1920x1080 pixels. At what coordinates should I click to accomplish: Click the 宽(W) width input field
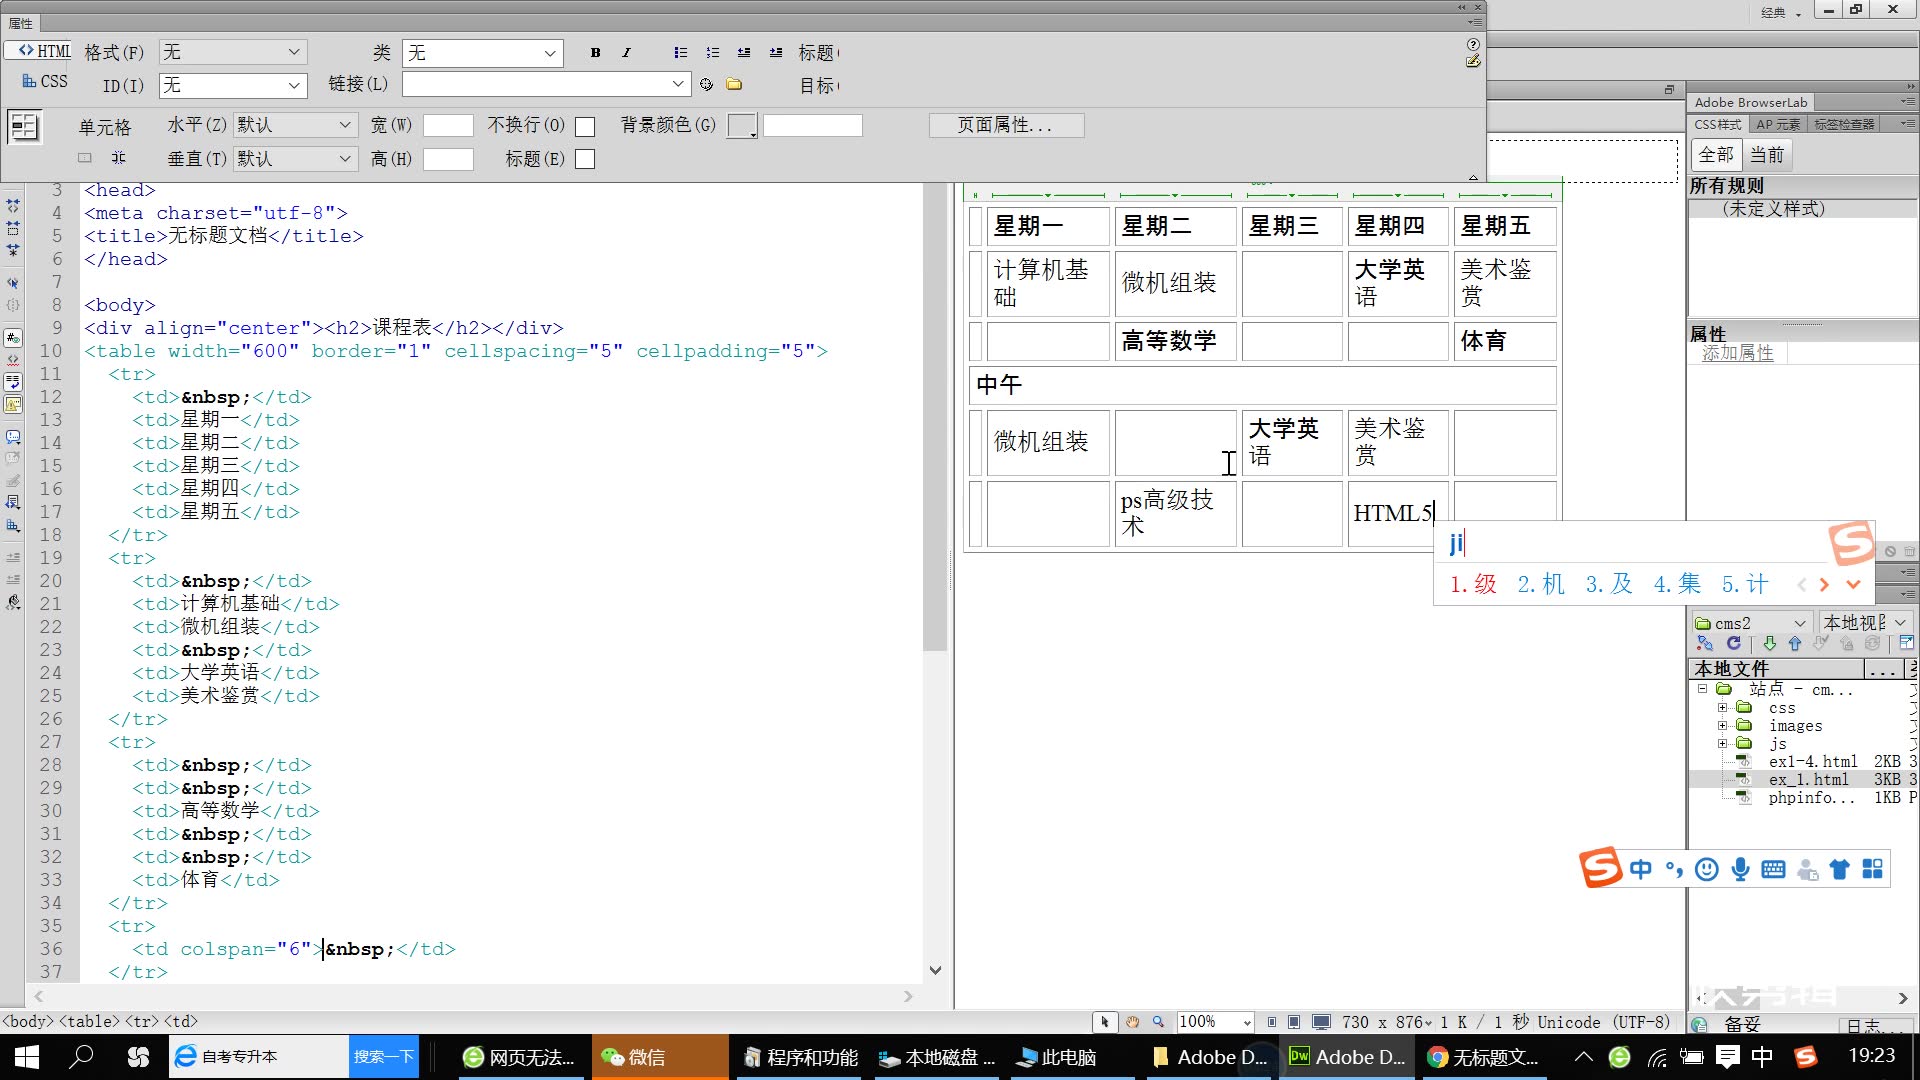coord(448,125)
